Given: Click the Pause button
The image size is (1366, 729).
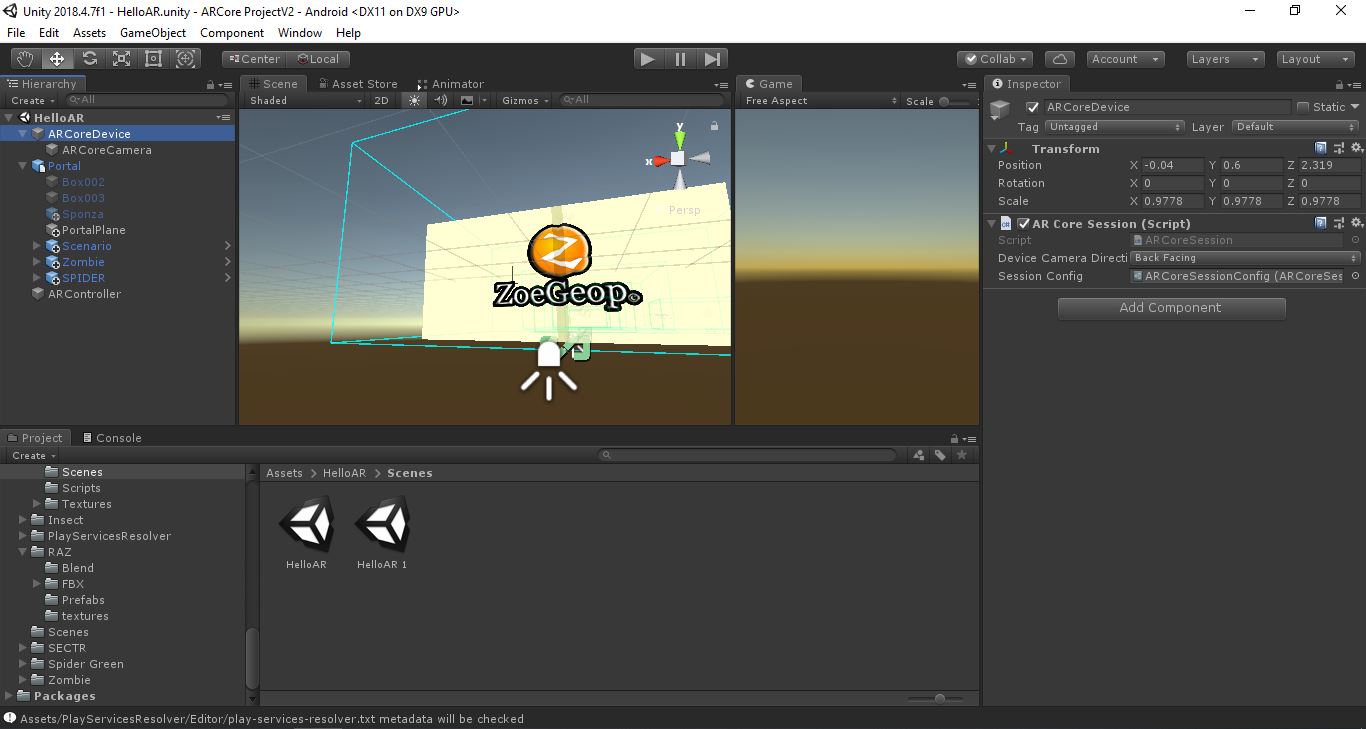Looking at the screenshot, I should pyautogui.click(x=680, y=59).
